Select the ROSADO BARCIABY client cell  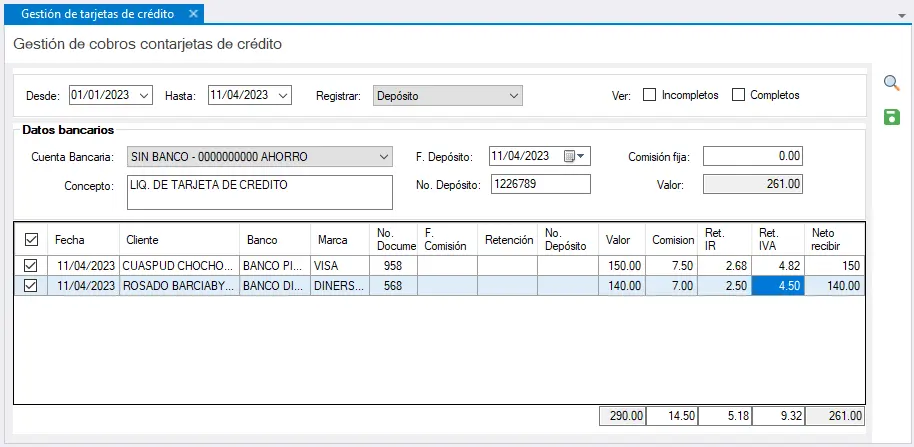[x=180, y=286]
